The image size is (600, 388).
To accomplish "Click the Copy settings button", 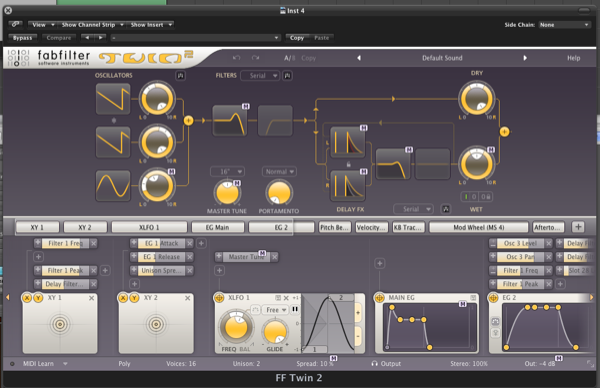I will [x=297, y=37].
